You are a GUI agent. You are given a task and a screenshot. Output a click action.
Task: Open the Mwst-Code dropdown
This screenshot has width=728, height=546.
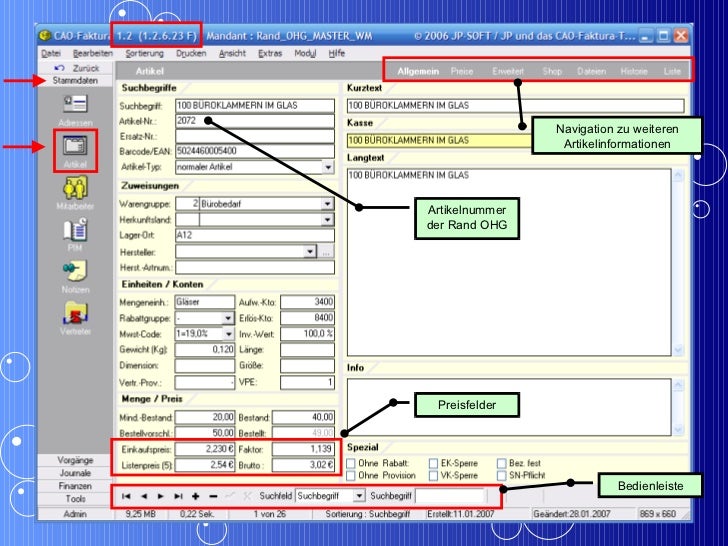[x=228, y=334]
